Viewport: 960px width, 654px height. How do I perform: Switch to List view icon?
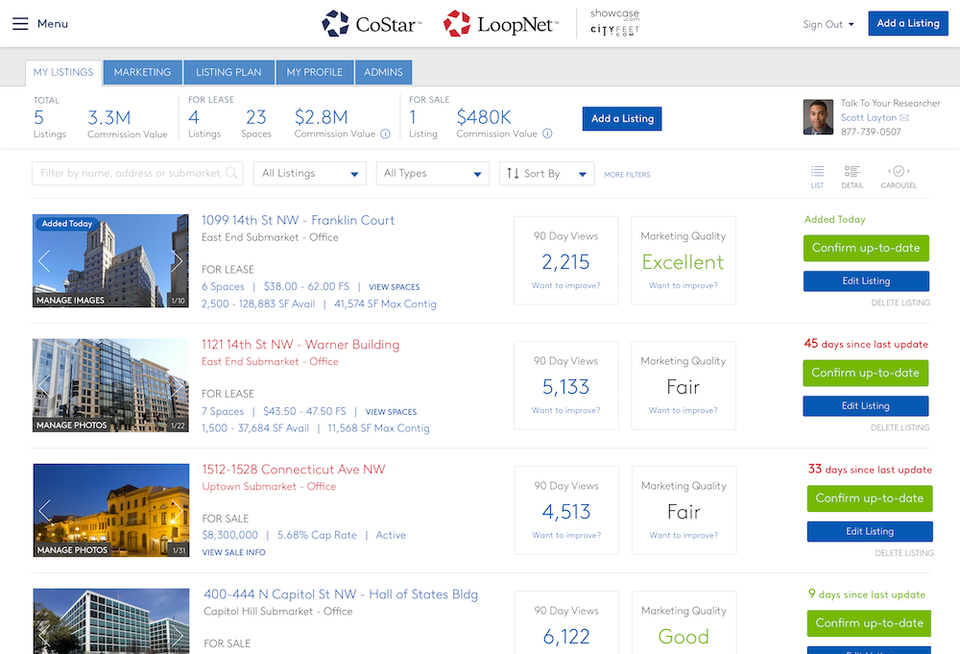[817, 176]
